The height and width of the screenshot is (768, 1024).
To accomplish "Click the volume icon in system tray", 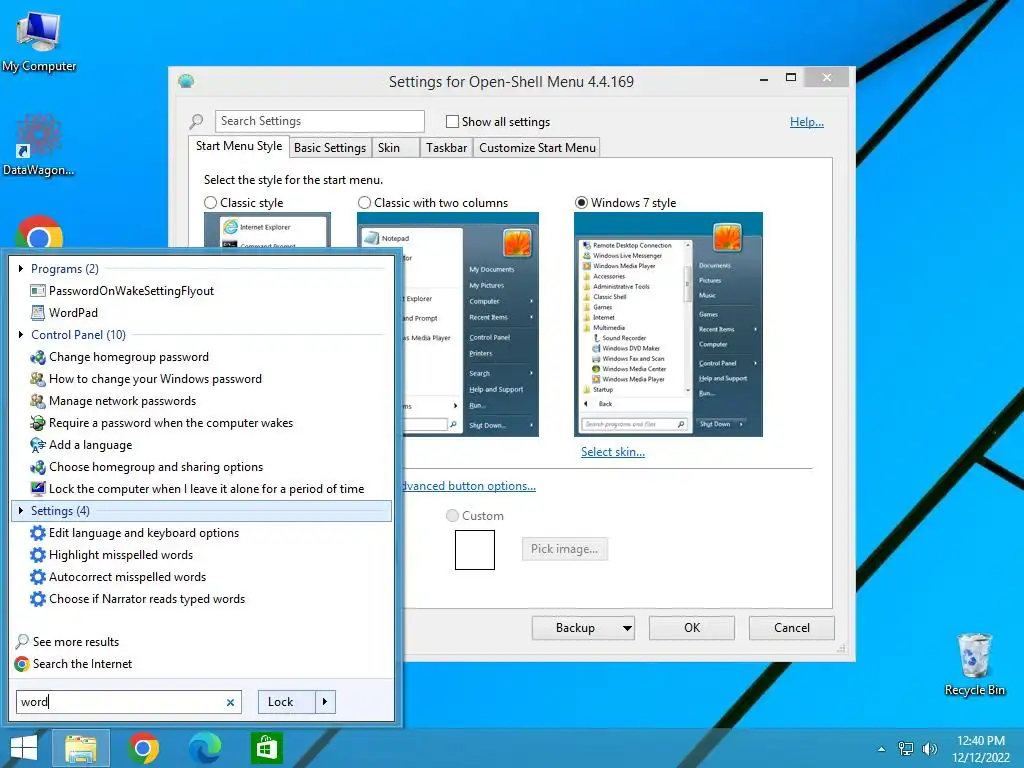I will 929,749.
